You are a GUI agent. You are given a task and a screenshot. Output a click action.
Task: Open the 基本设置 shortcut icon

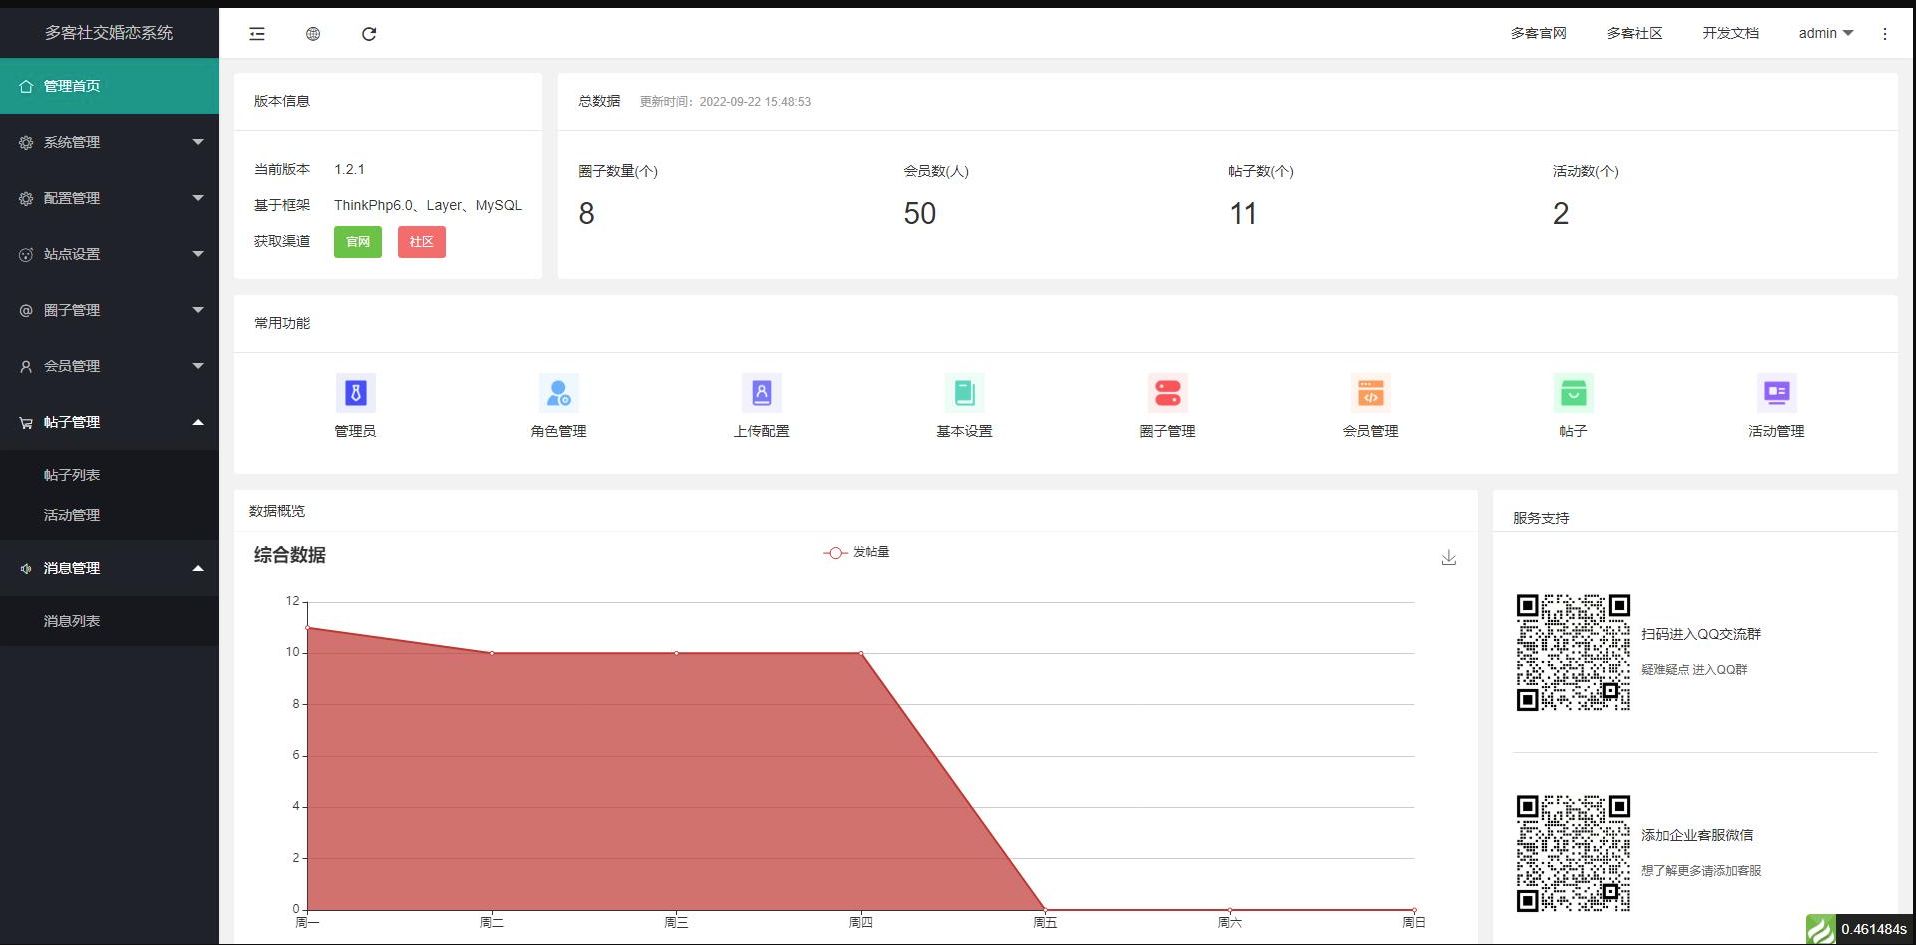pos(964,394)
